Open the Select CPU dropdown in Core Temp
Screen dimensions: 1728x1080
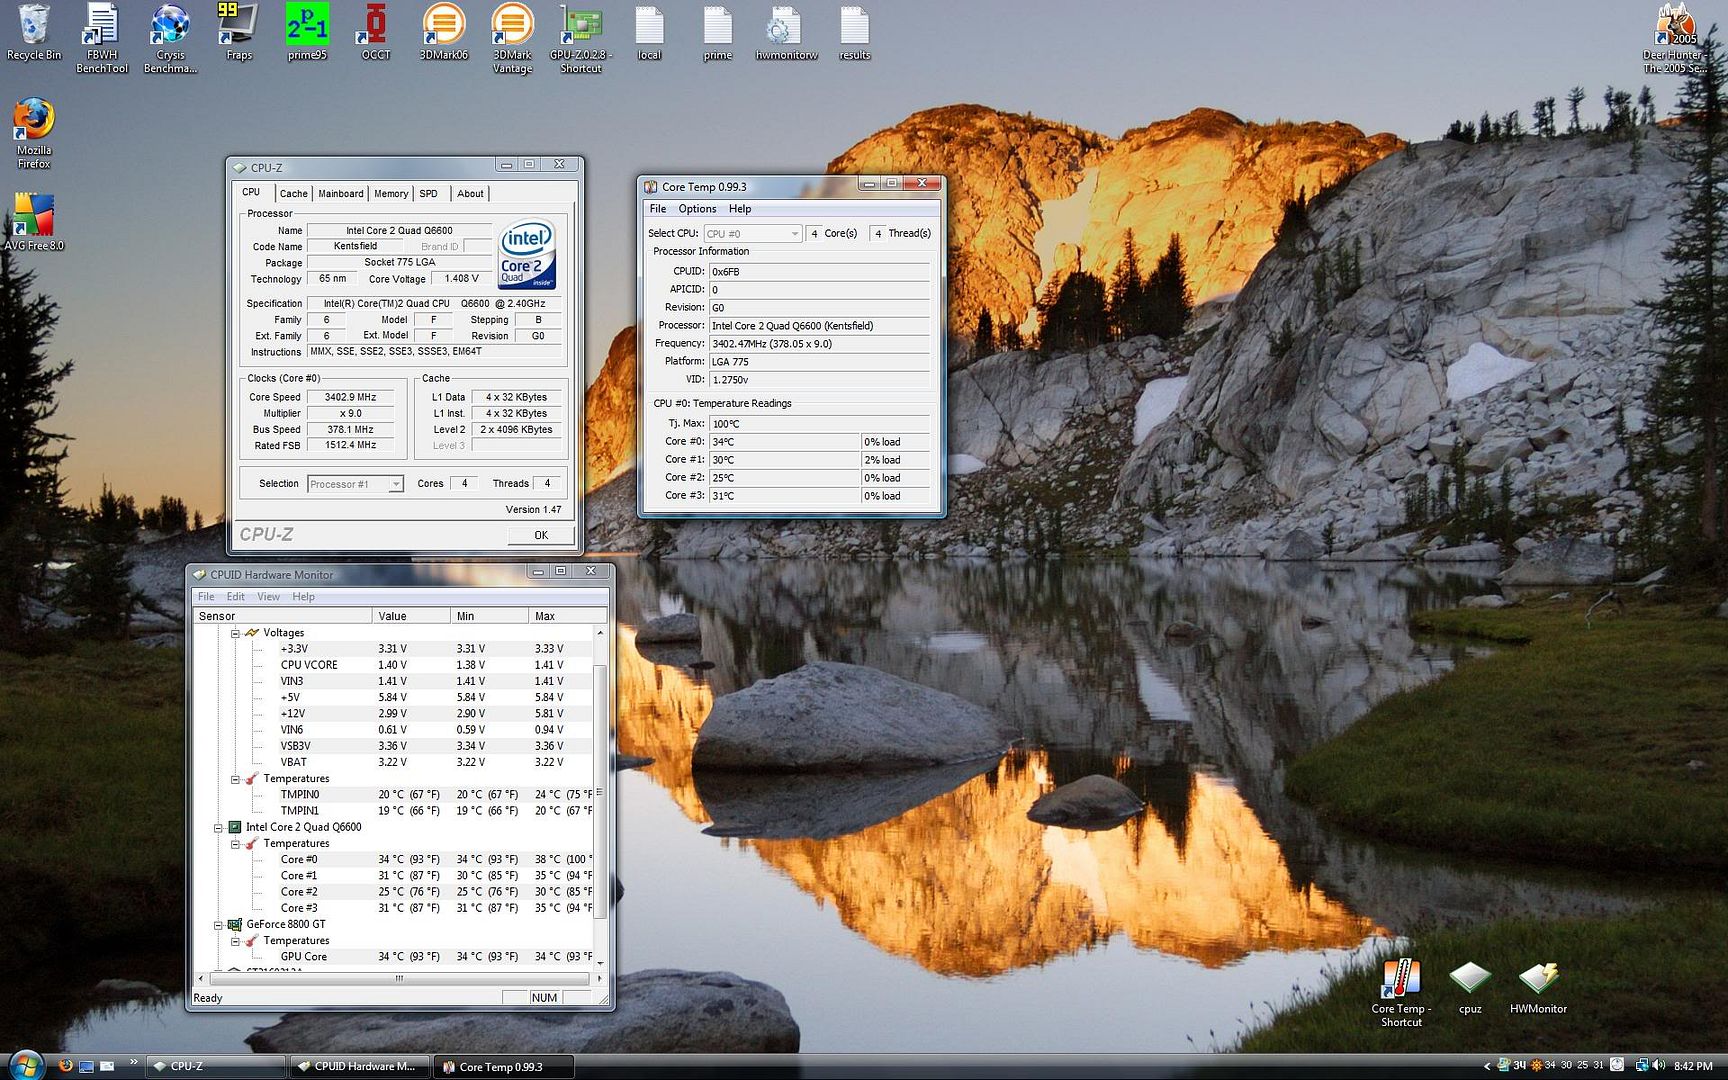[x=752, y=234]
